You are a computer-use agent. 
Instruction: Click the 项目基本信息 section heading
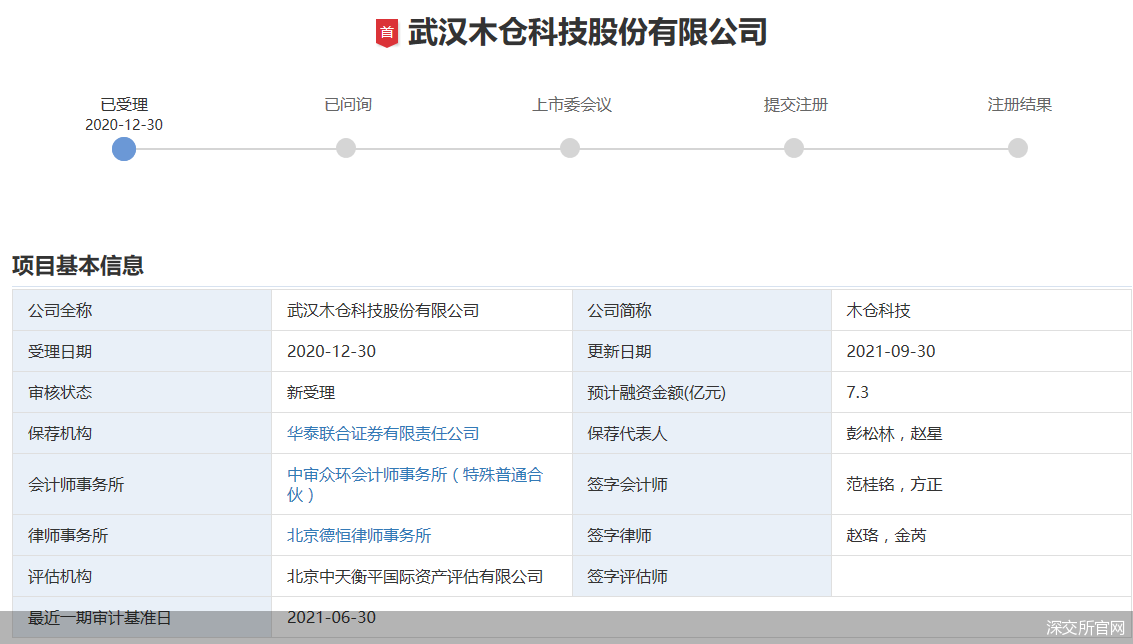pyautogui.click(x=78, y=266)
